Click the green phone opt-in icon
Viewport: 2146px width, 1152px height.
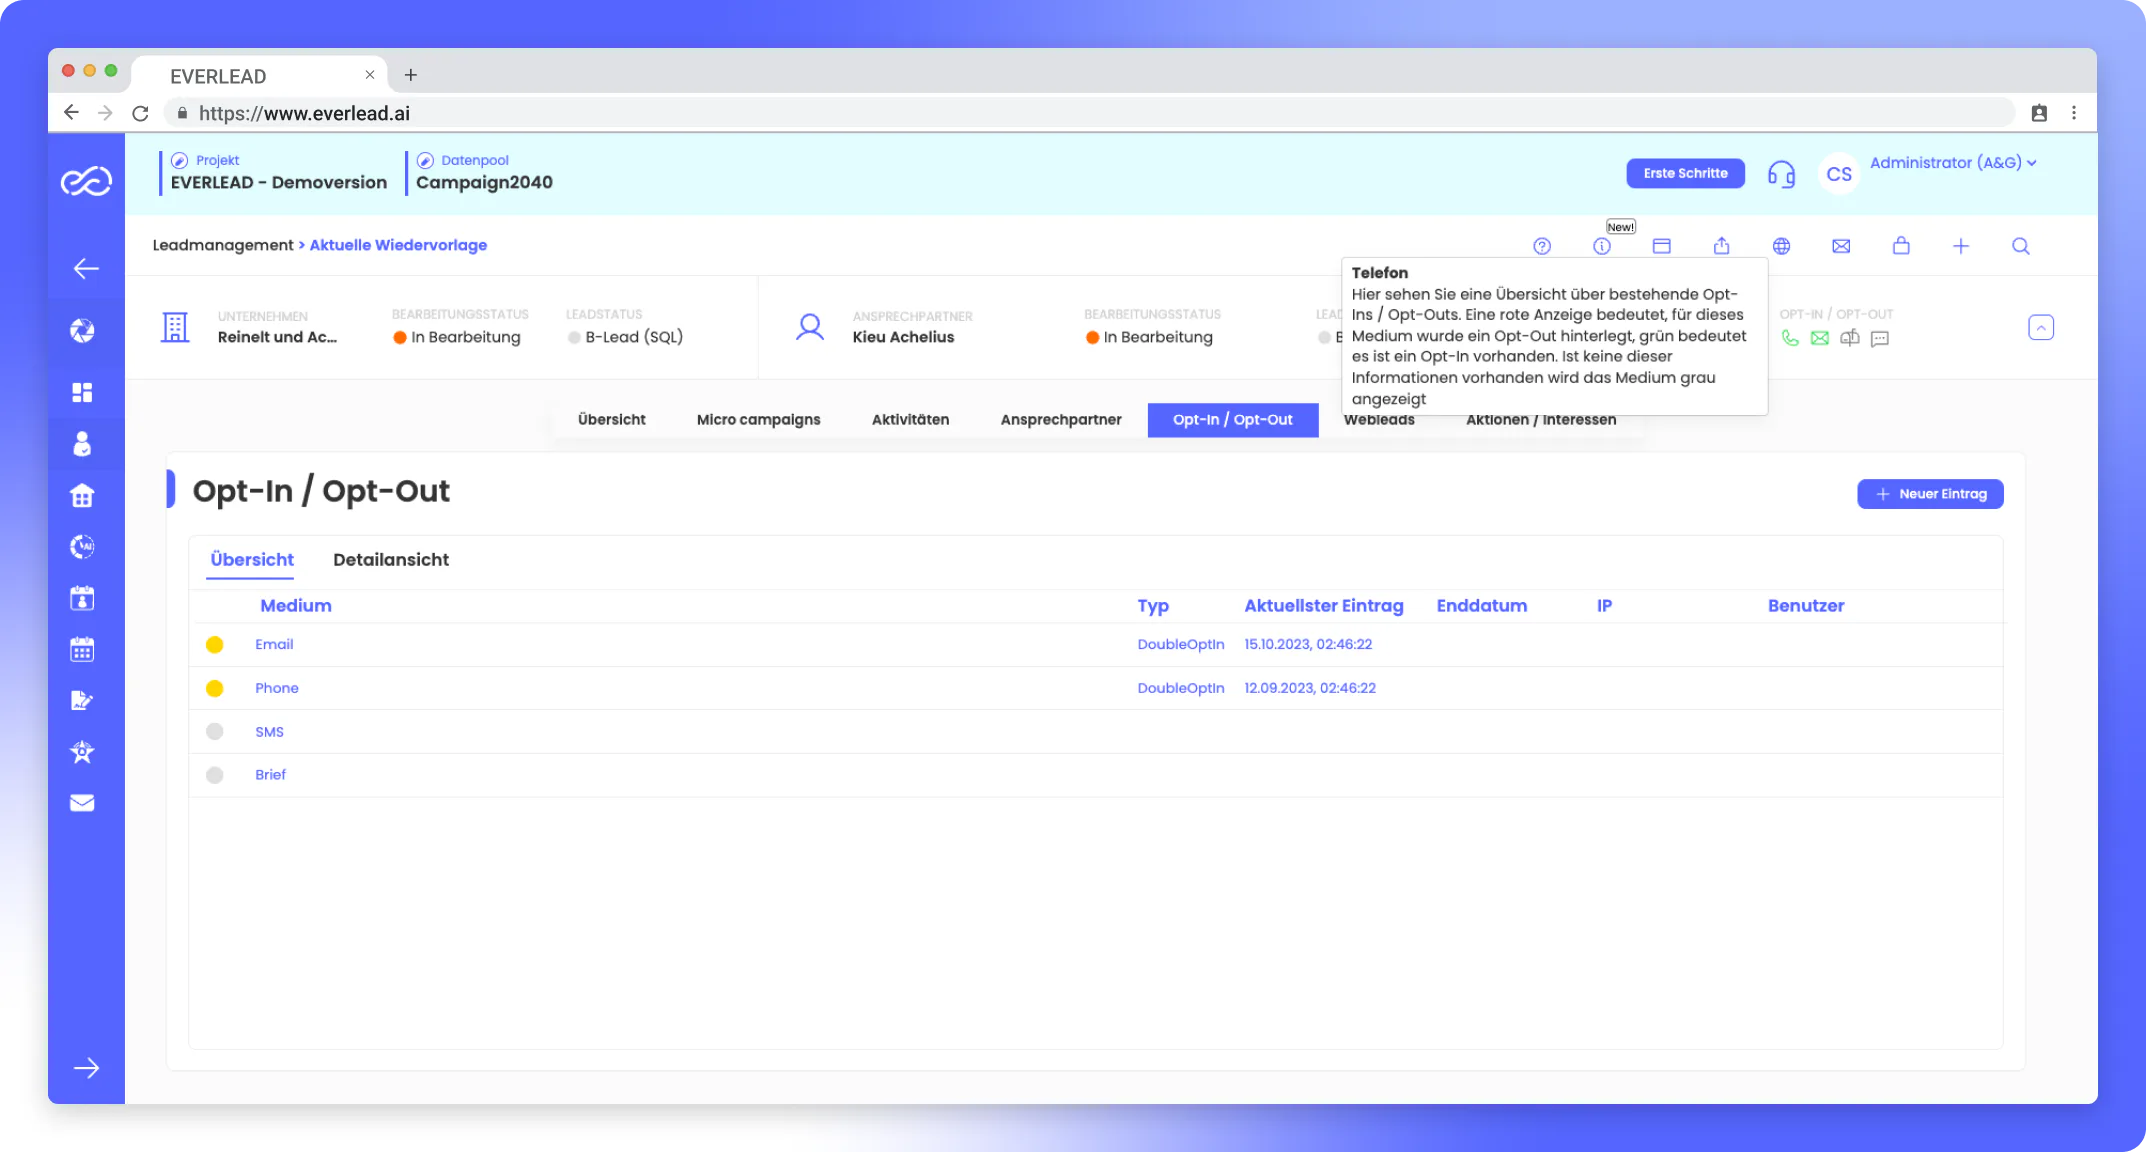pyautogui.click(x=1790, y=338)
